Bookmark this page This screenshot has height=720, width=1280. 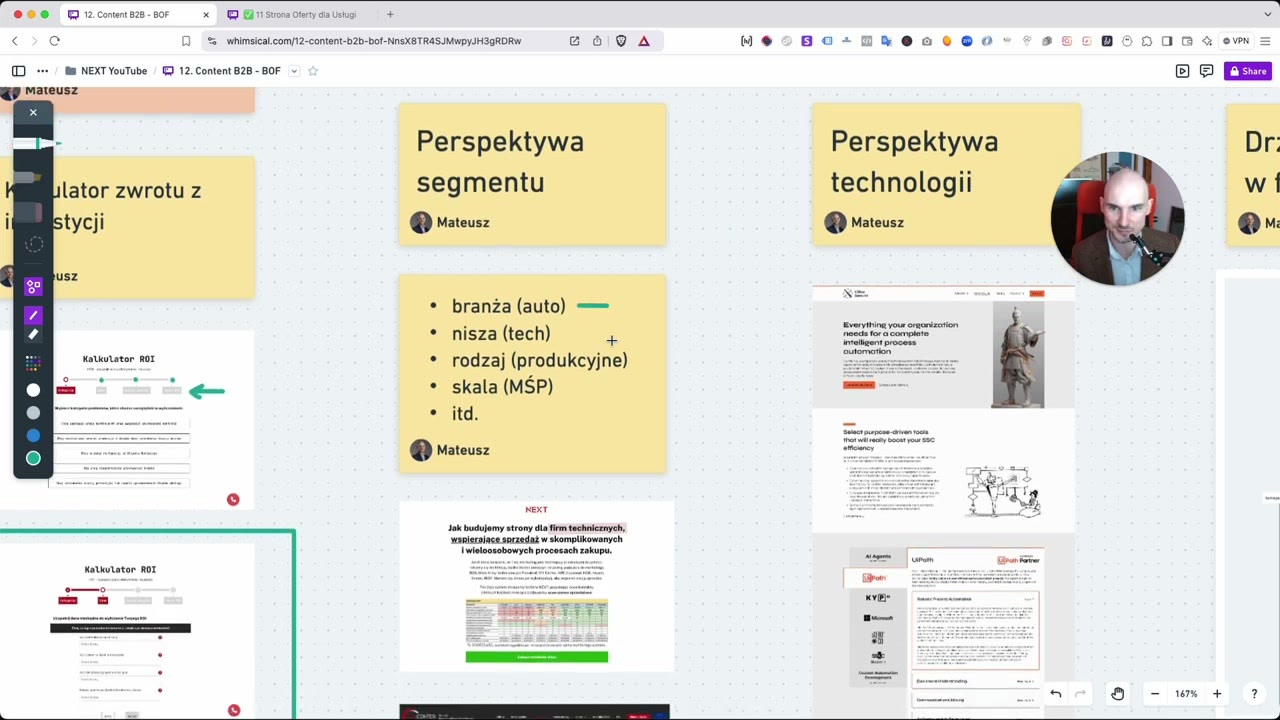(186, 41)
